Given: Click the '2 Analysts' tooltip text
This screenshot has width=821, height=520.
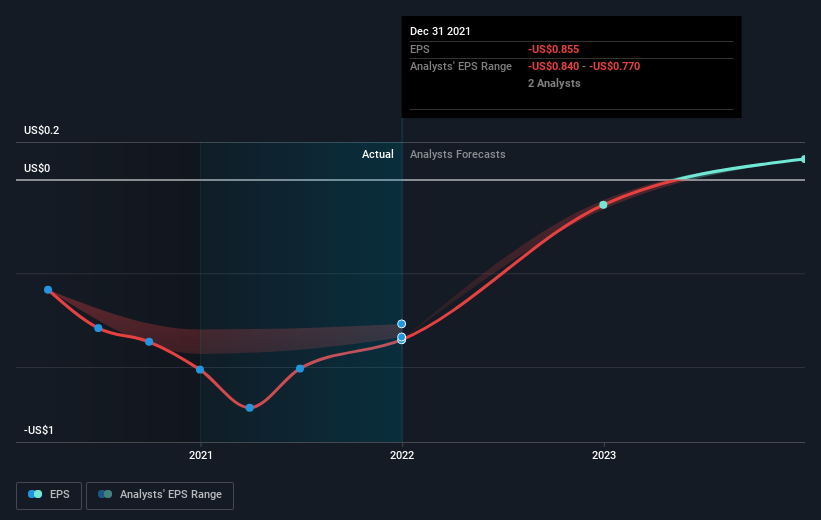Looking at the screenshot, I should point(554,83).
